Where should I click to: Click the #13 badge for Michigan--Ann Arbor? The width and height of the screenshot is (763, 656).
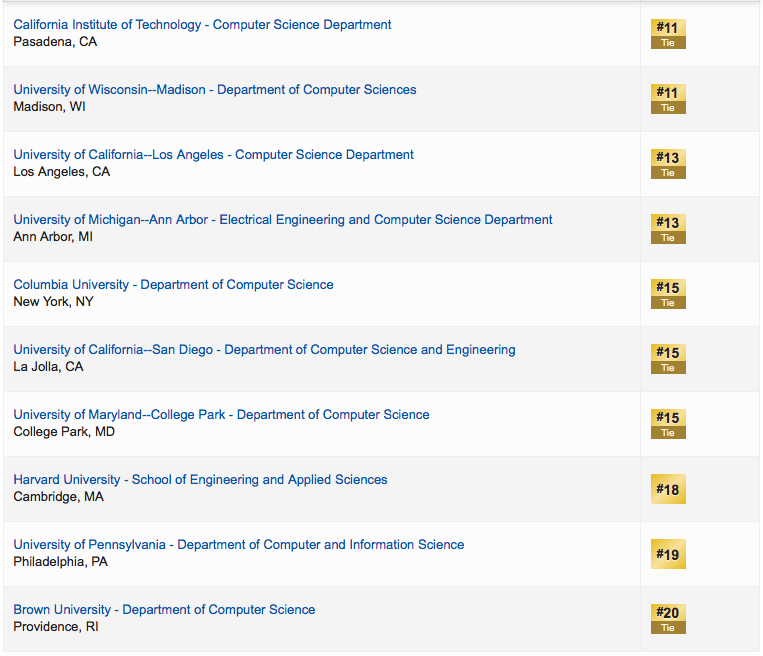667,229
